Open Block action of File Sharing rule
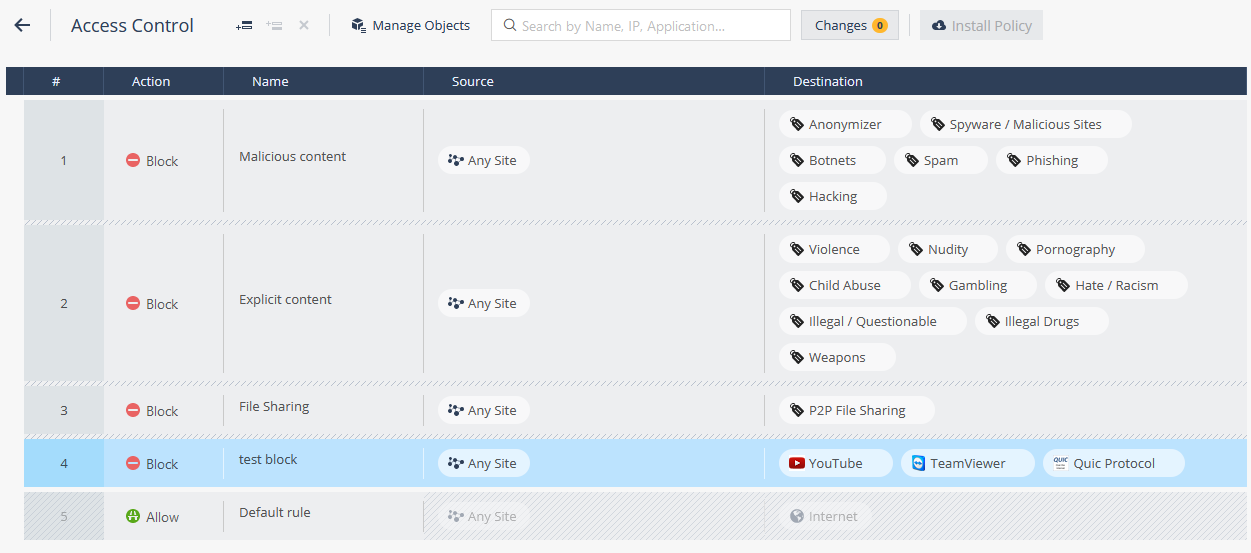 tap(152, 411)
